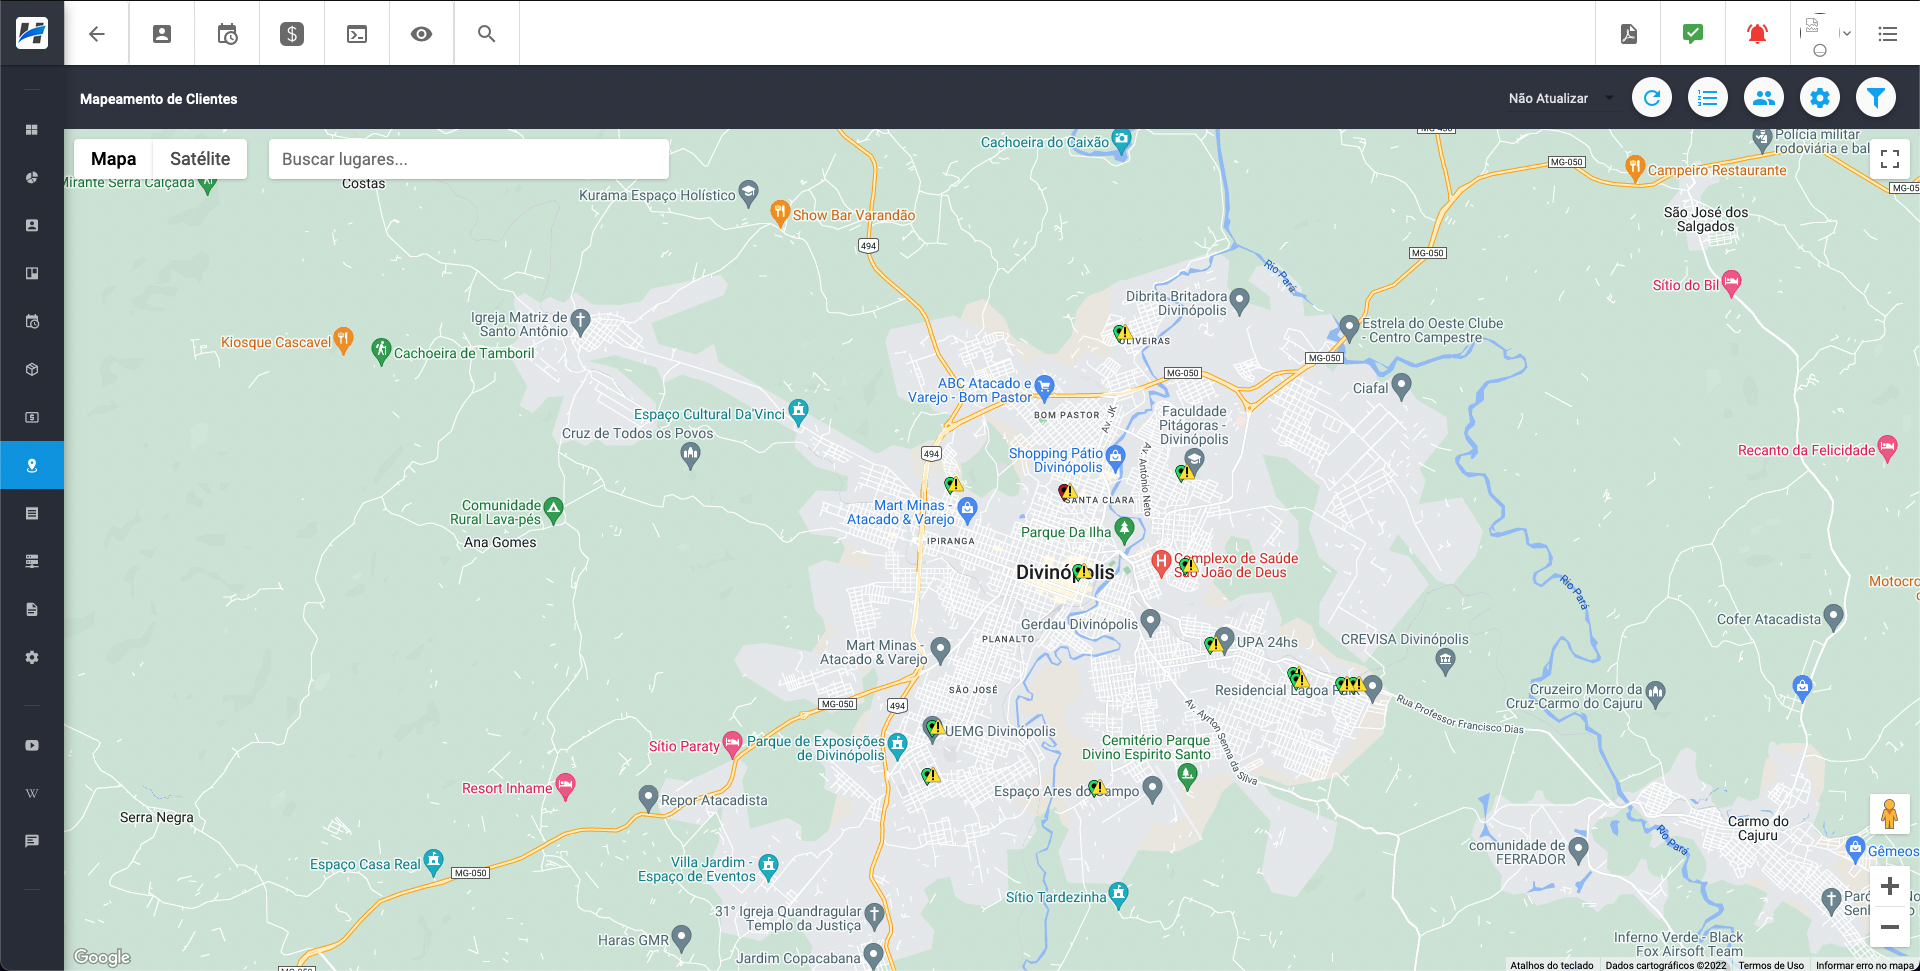Open the file document icon in the sidebar

(32, 610)
